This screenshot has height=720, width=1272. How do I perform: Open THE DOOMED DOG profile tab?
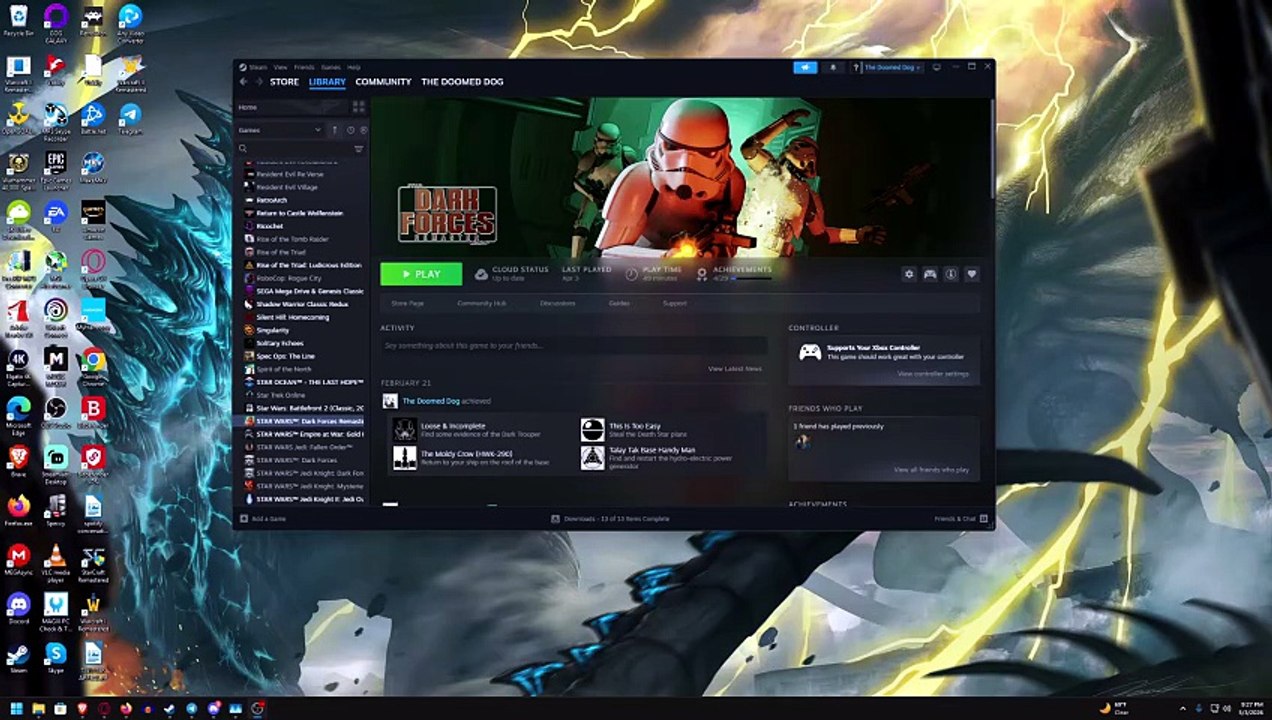point(462,82)
